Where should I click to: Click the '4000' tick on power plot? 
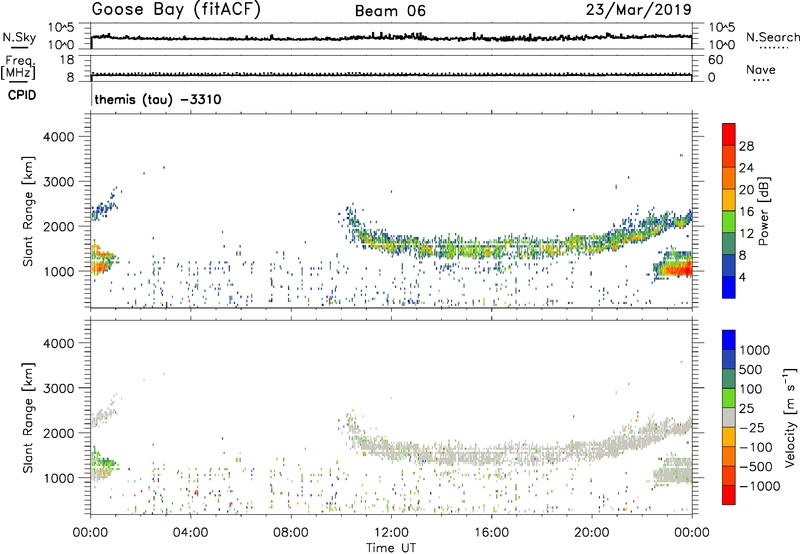pos(58,137)
